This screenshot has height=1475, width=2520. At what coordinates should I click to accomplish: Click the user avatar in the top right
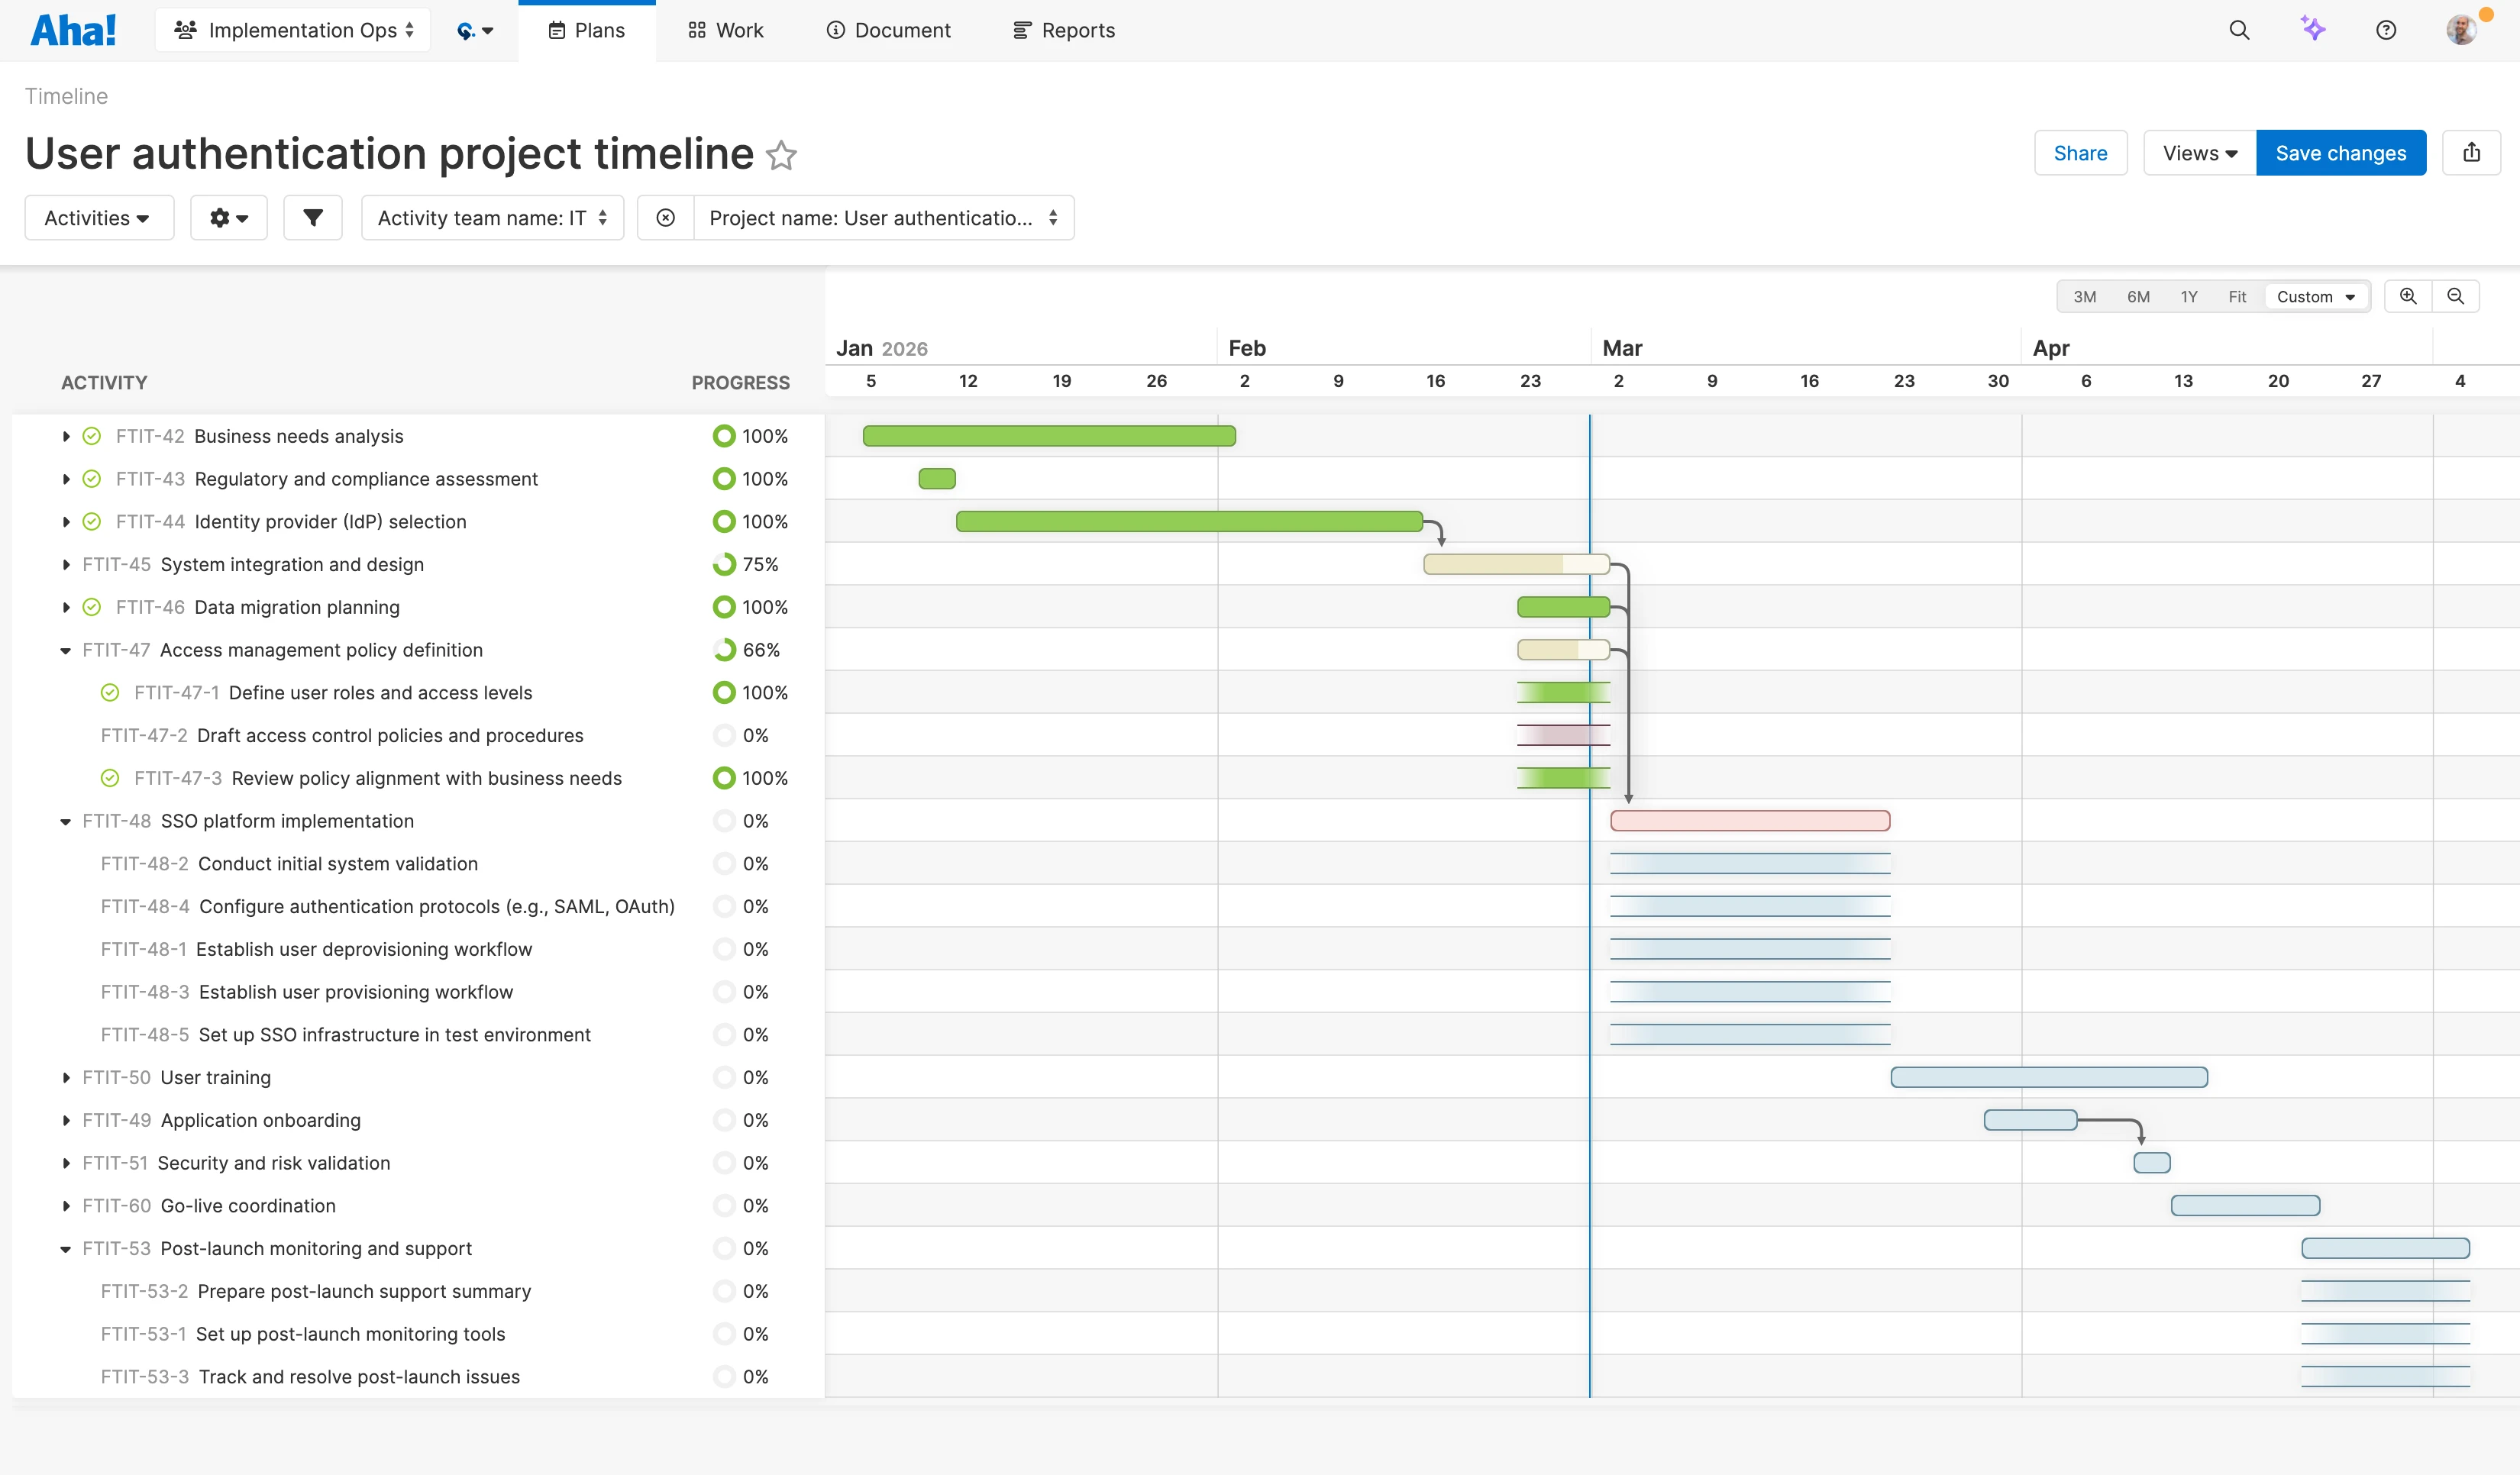tap(2459, 30)
